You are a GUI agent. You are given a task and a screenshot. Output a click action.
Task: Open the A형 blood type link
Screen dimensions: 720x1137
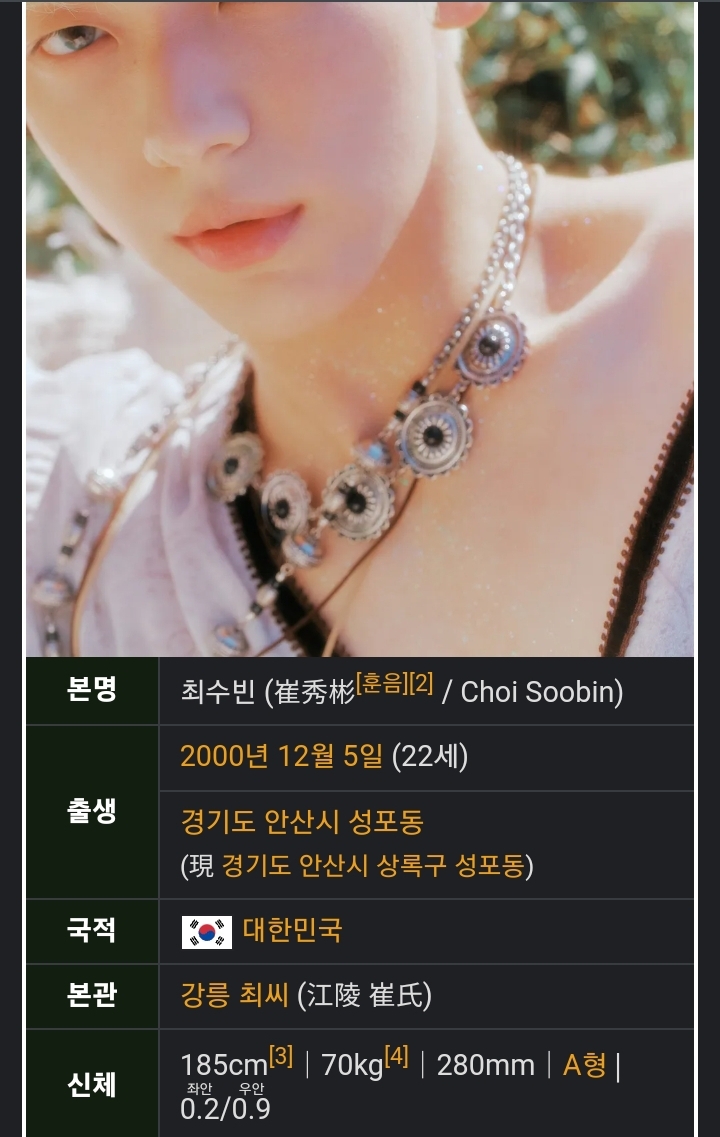click(584, 1065)
